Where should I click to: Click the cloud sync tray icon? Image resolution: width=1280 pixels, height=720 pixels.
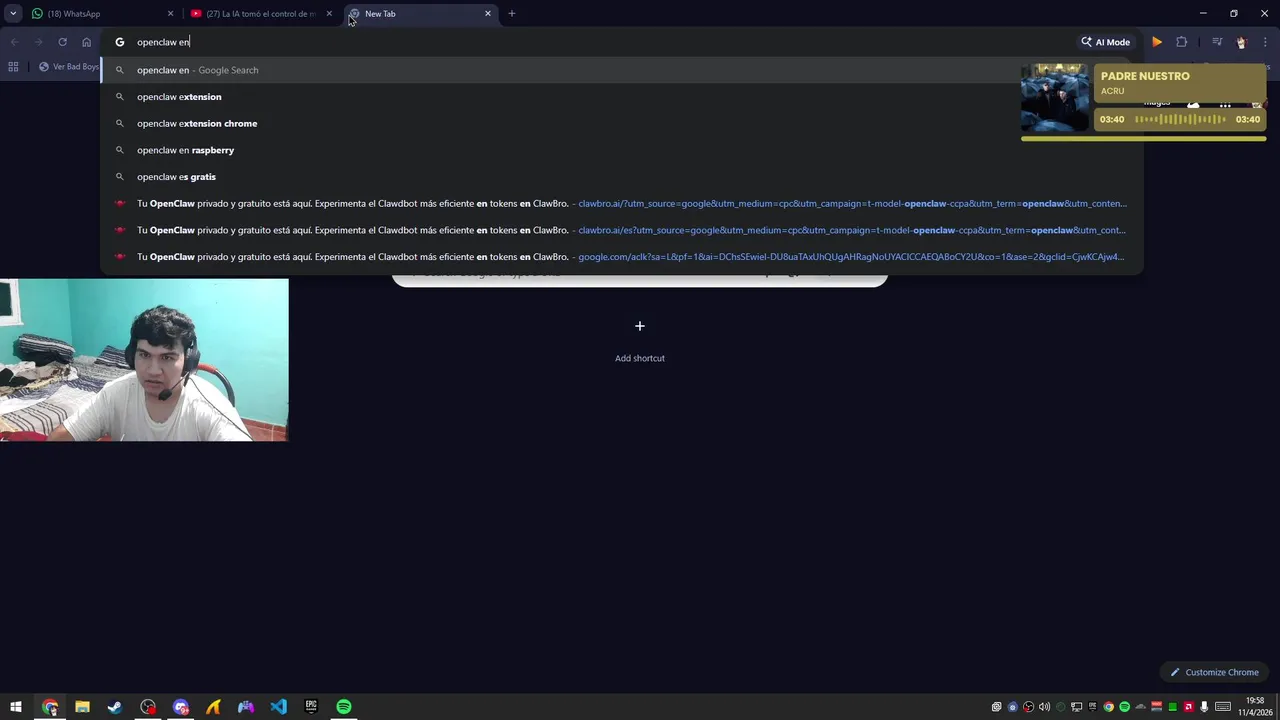click(1140, 707)
